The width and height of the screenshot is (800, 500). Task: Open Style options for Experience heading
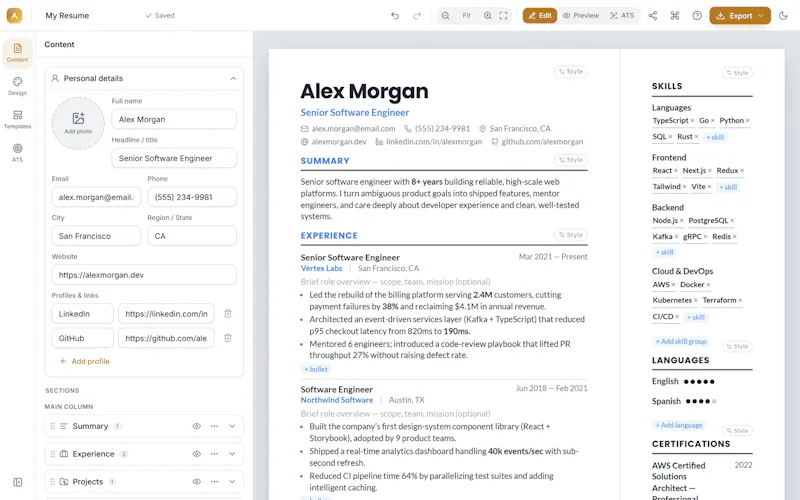[x=571, y=235]
